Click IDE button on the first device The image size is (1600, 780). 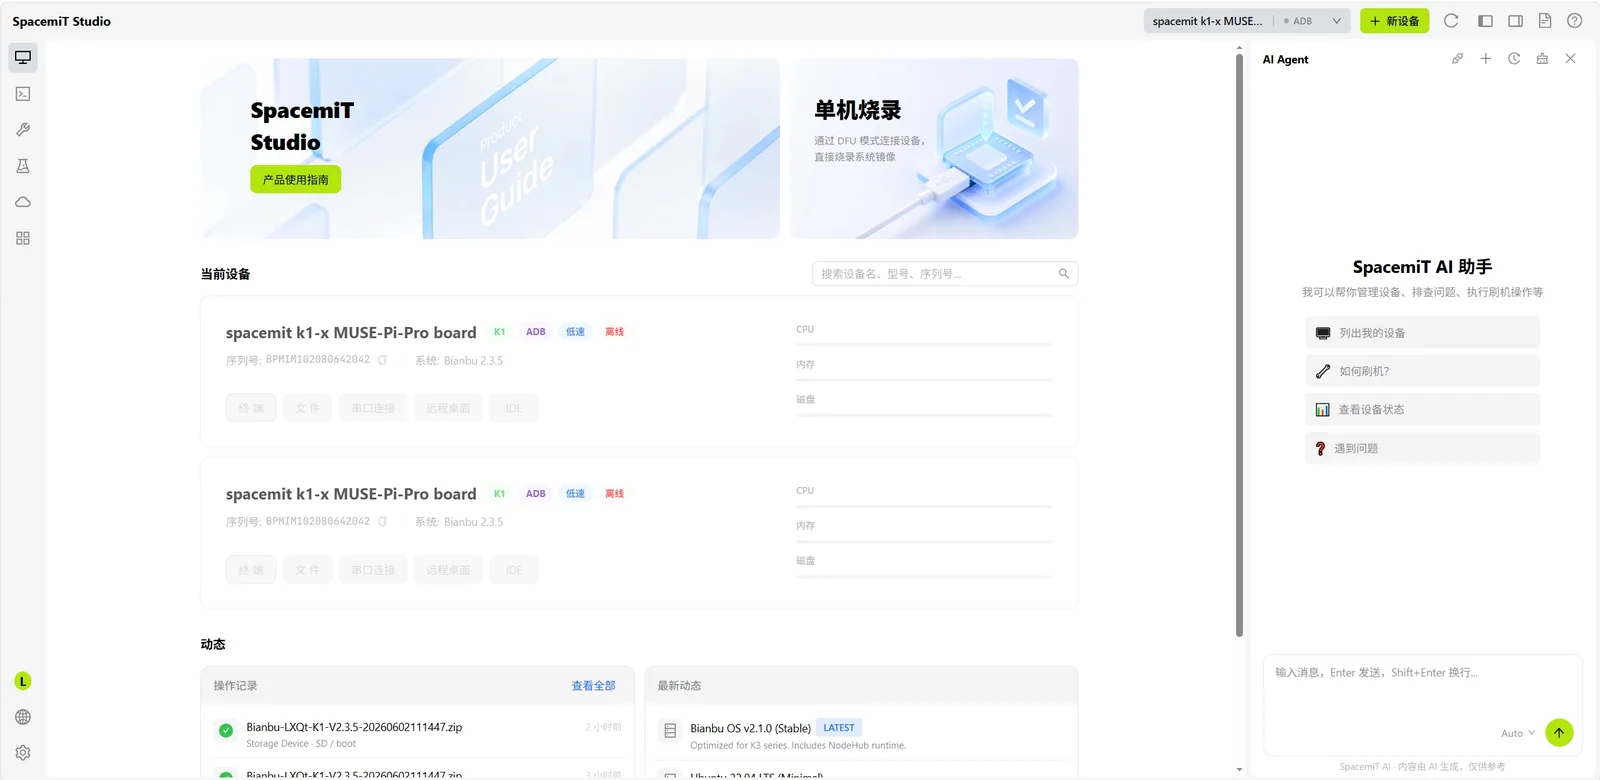[x=514, y=408]
